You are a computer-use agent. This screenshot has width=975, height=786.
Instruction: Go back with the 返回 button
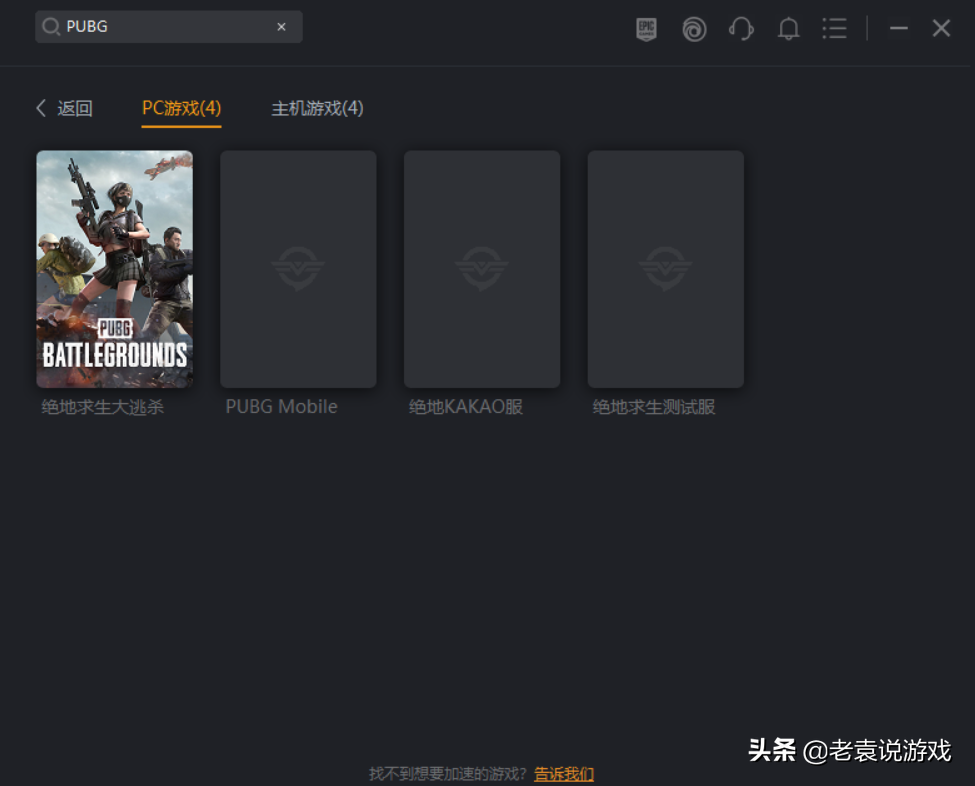(x=65, y=108)
